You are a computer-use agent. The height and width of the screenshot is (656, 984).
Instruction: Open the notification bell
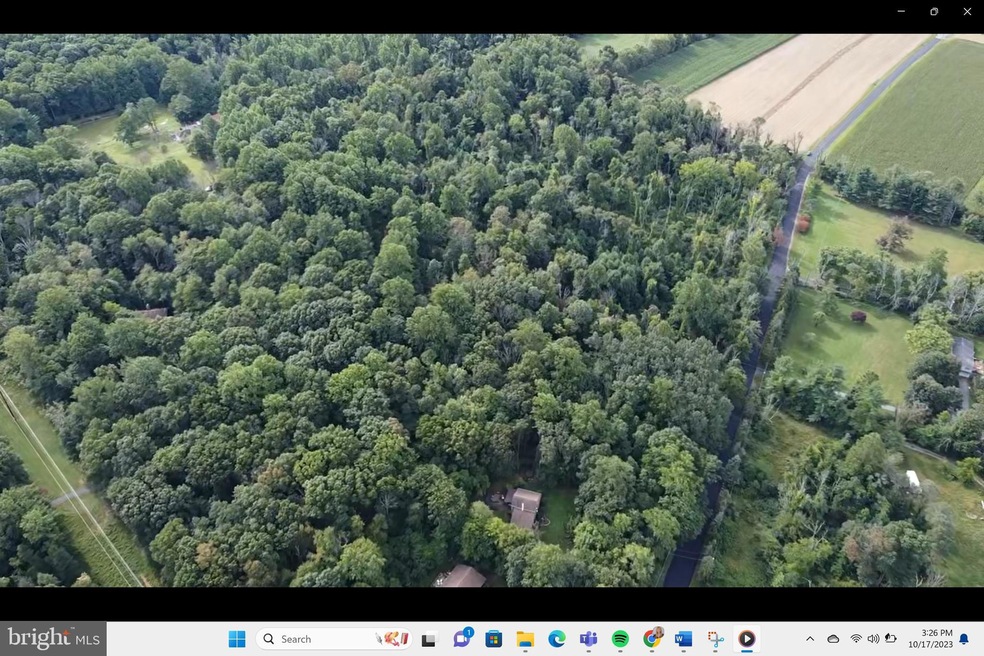964,639
